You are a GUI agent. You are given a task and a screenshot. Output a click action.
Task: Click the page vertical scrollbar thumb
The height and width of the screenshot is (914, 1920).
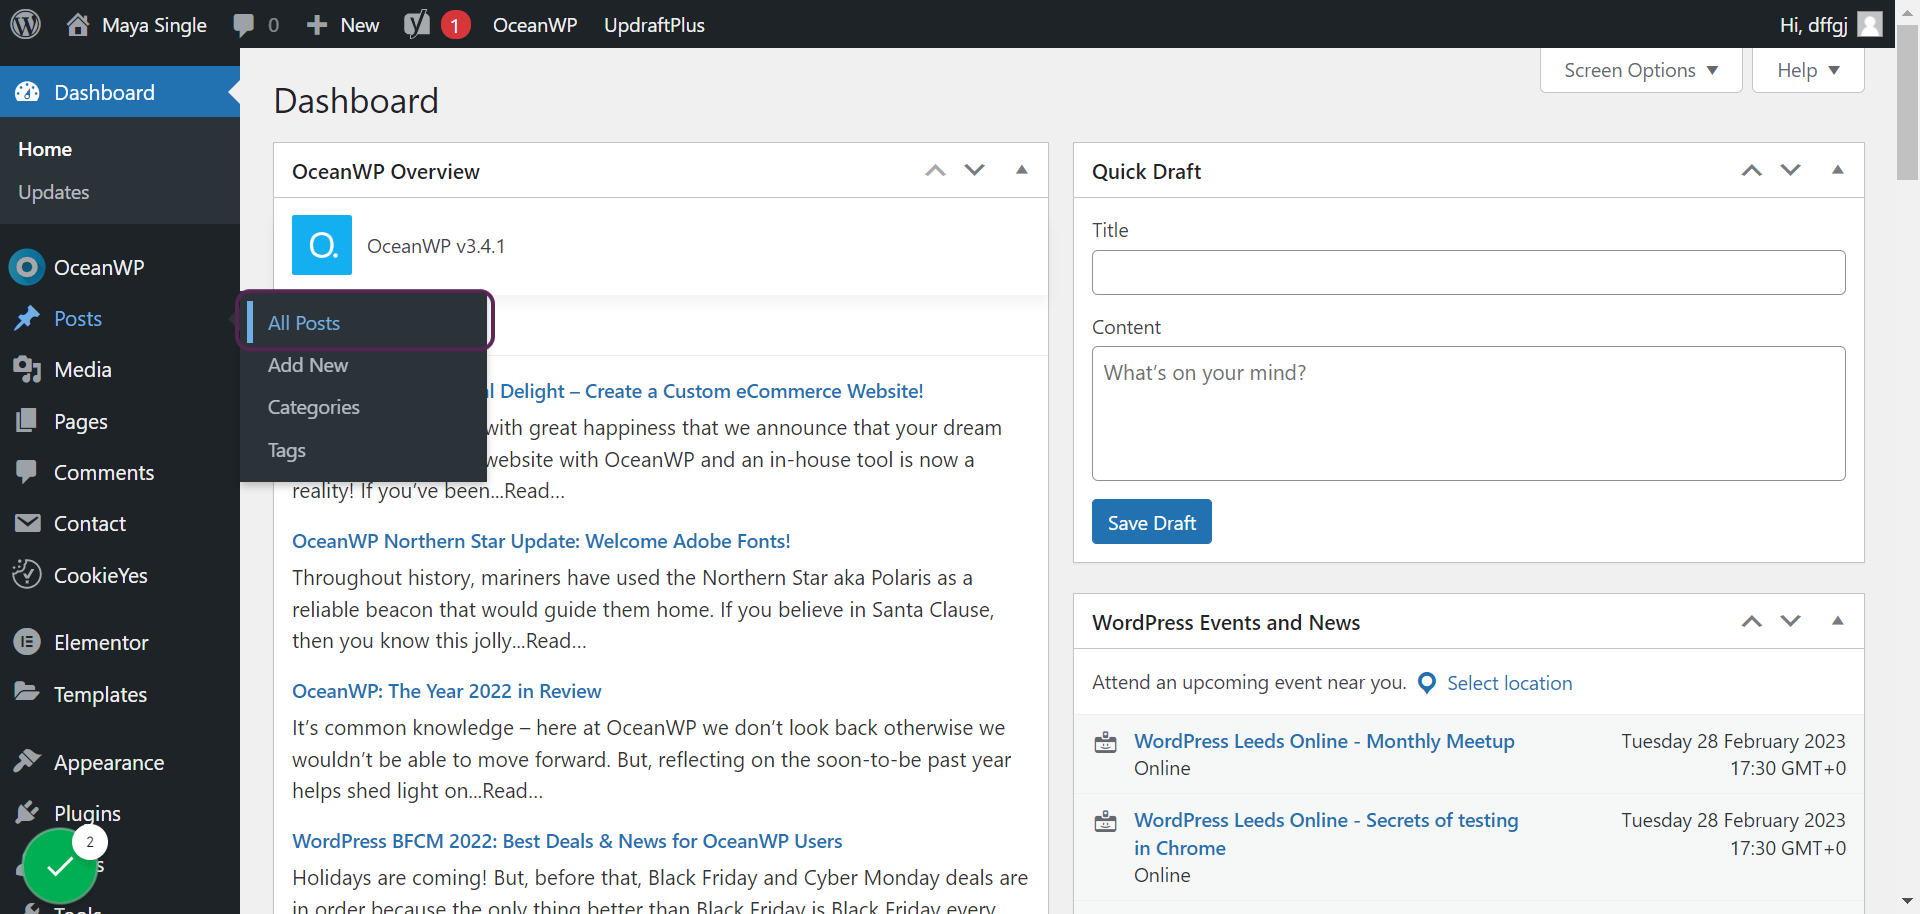(1908, 103)
